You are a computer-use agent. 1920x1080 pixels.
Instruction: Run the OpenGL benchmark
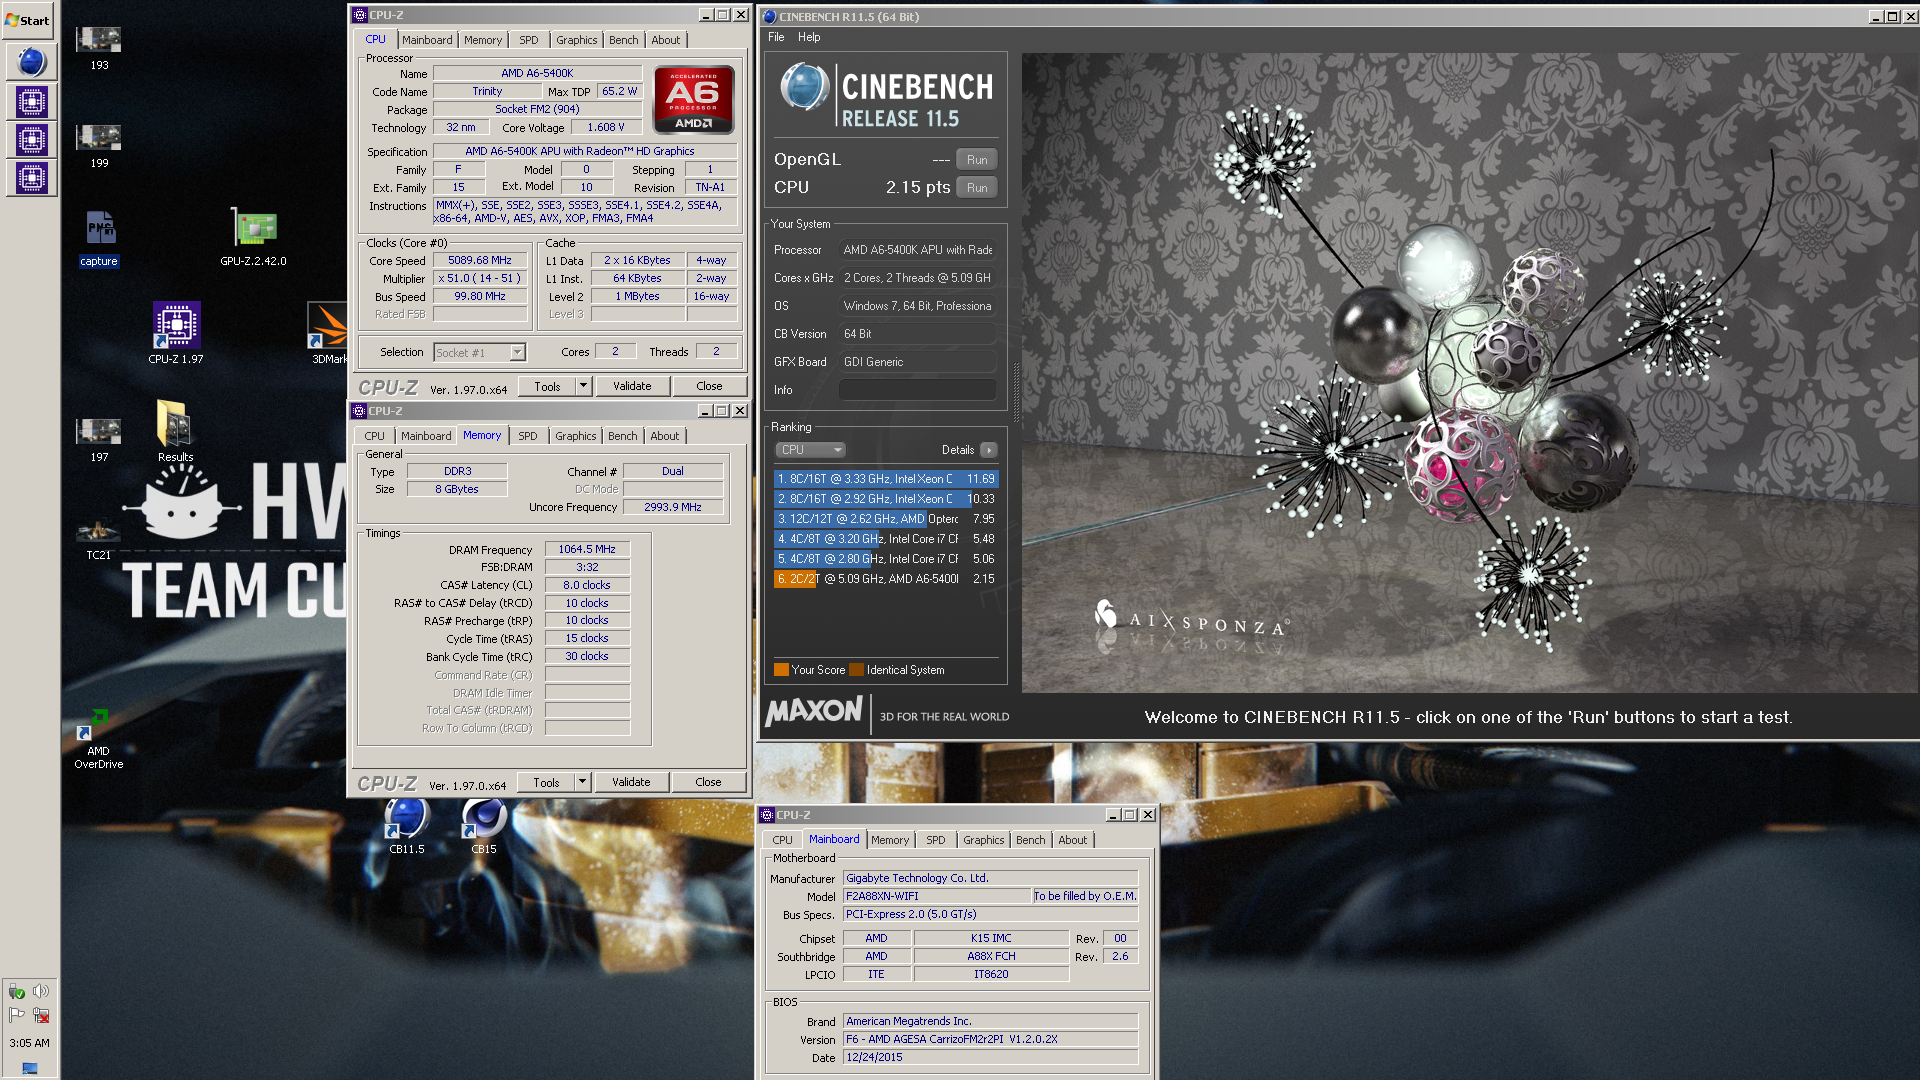[977, 160]
